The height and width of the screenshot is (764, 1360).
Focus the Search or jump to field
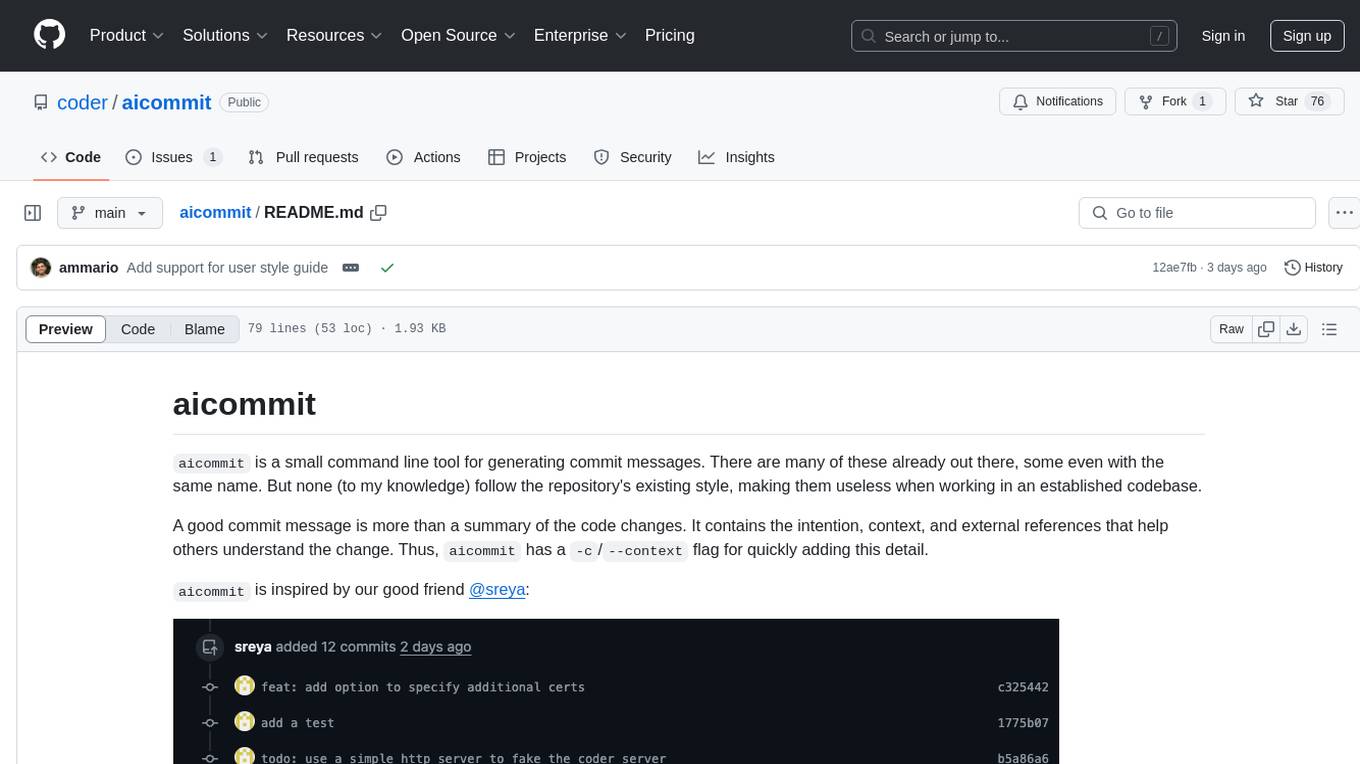(x=1014, y=36)
